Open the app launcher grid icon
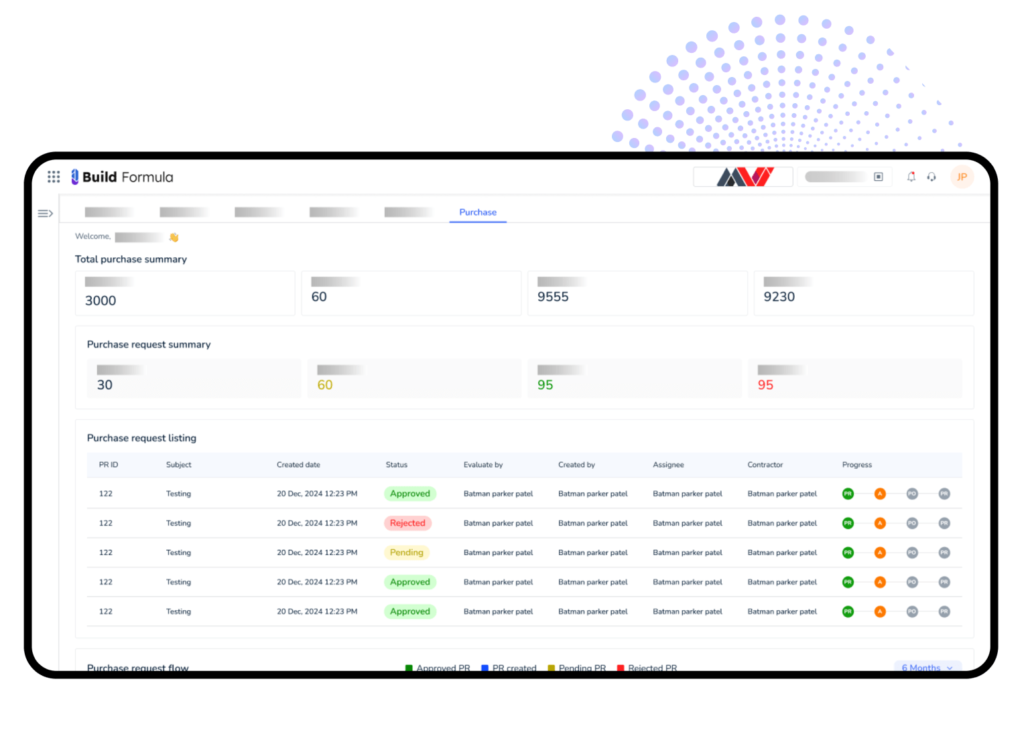 pos(54,177)
